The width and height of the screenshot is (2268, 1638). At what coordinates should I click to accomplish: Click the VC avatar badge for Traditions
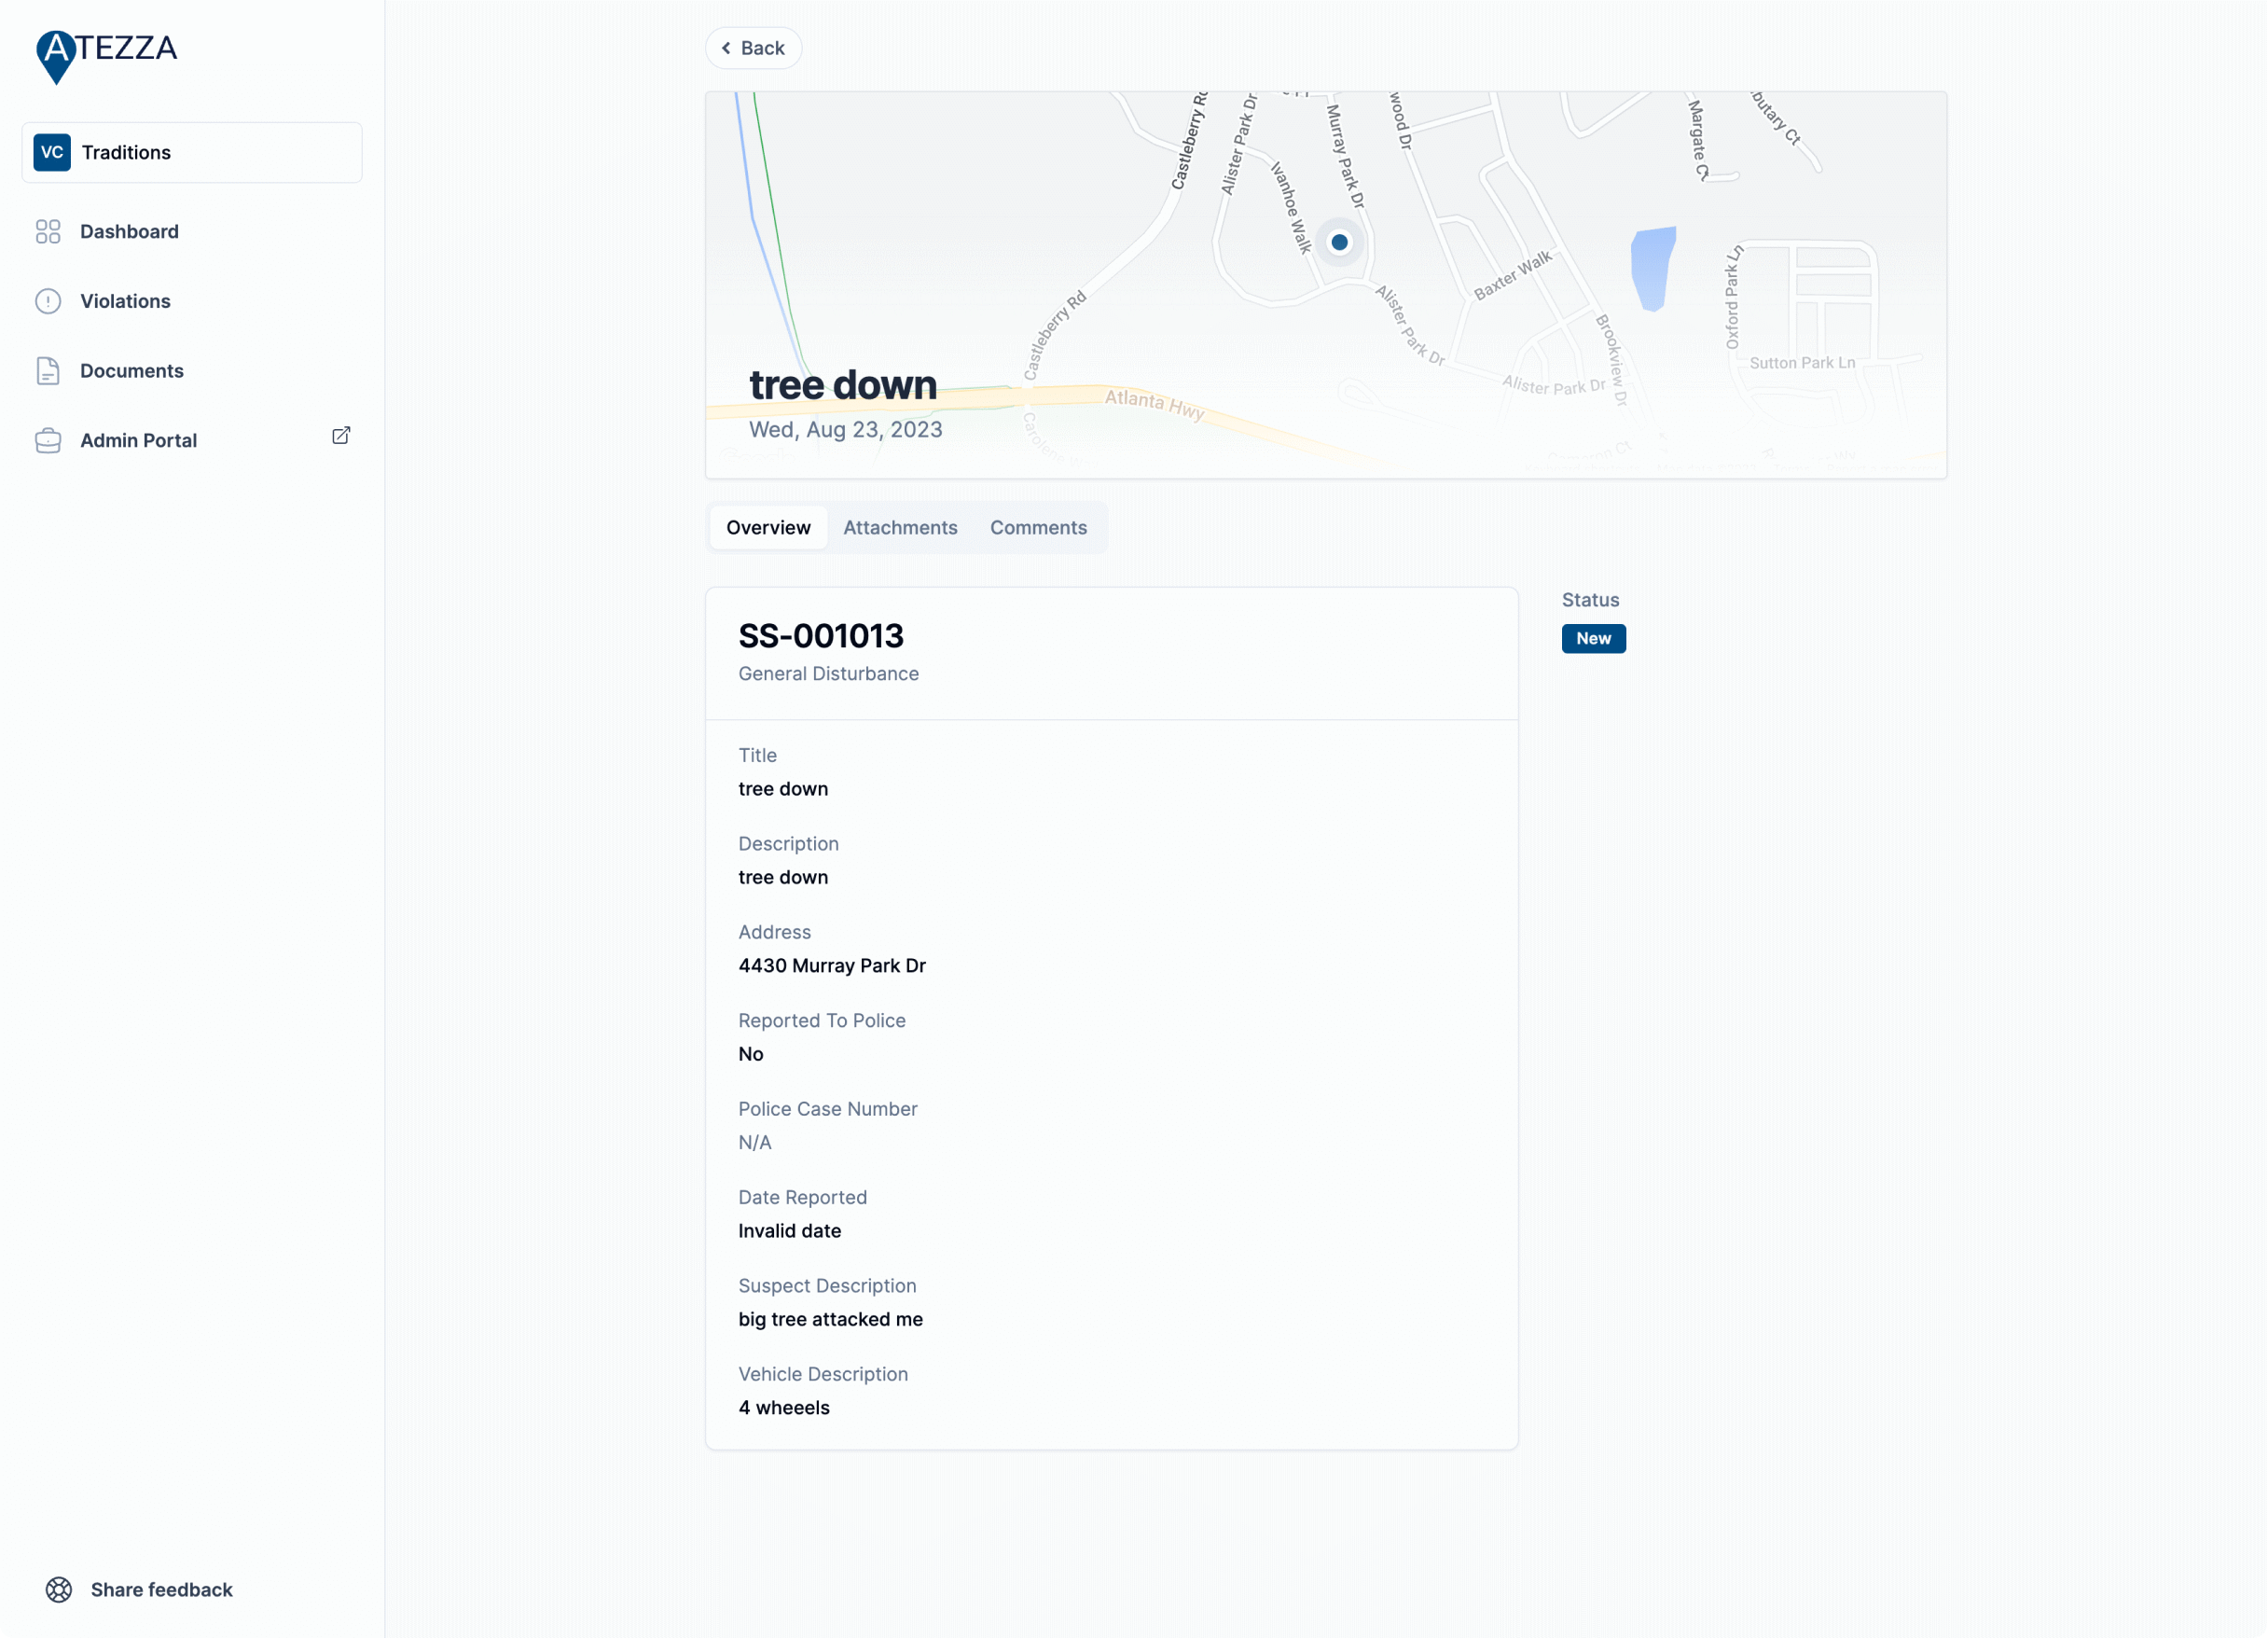(x=51, y=152)
